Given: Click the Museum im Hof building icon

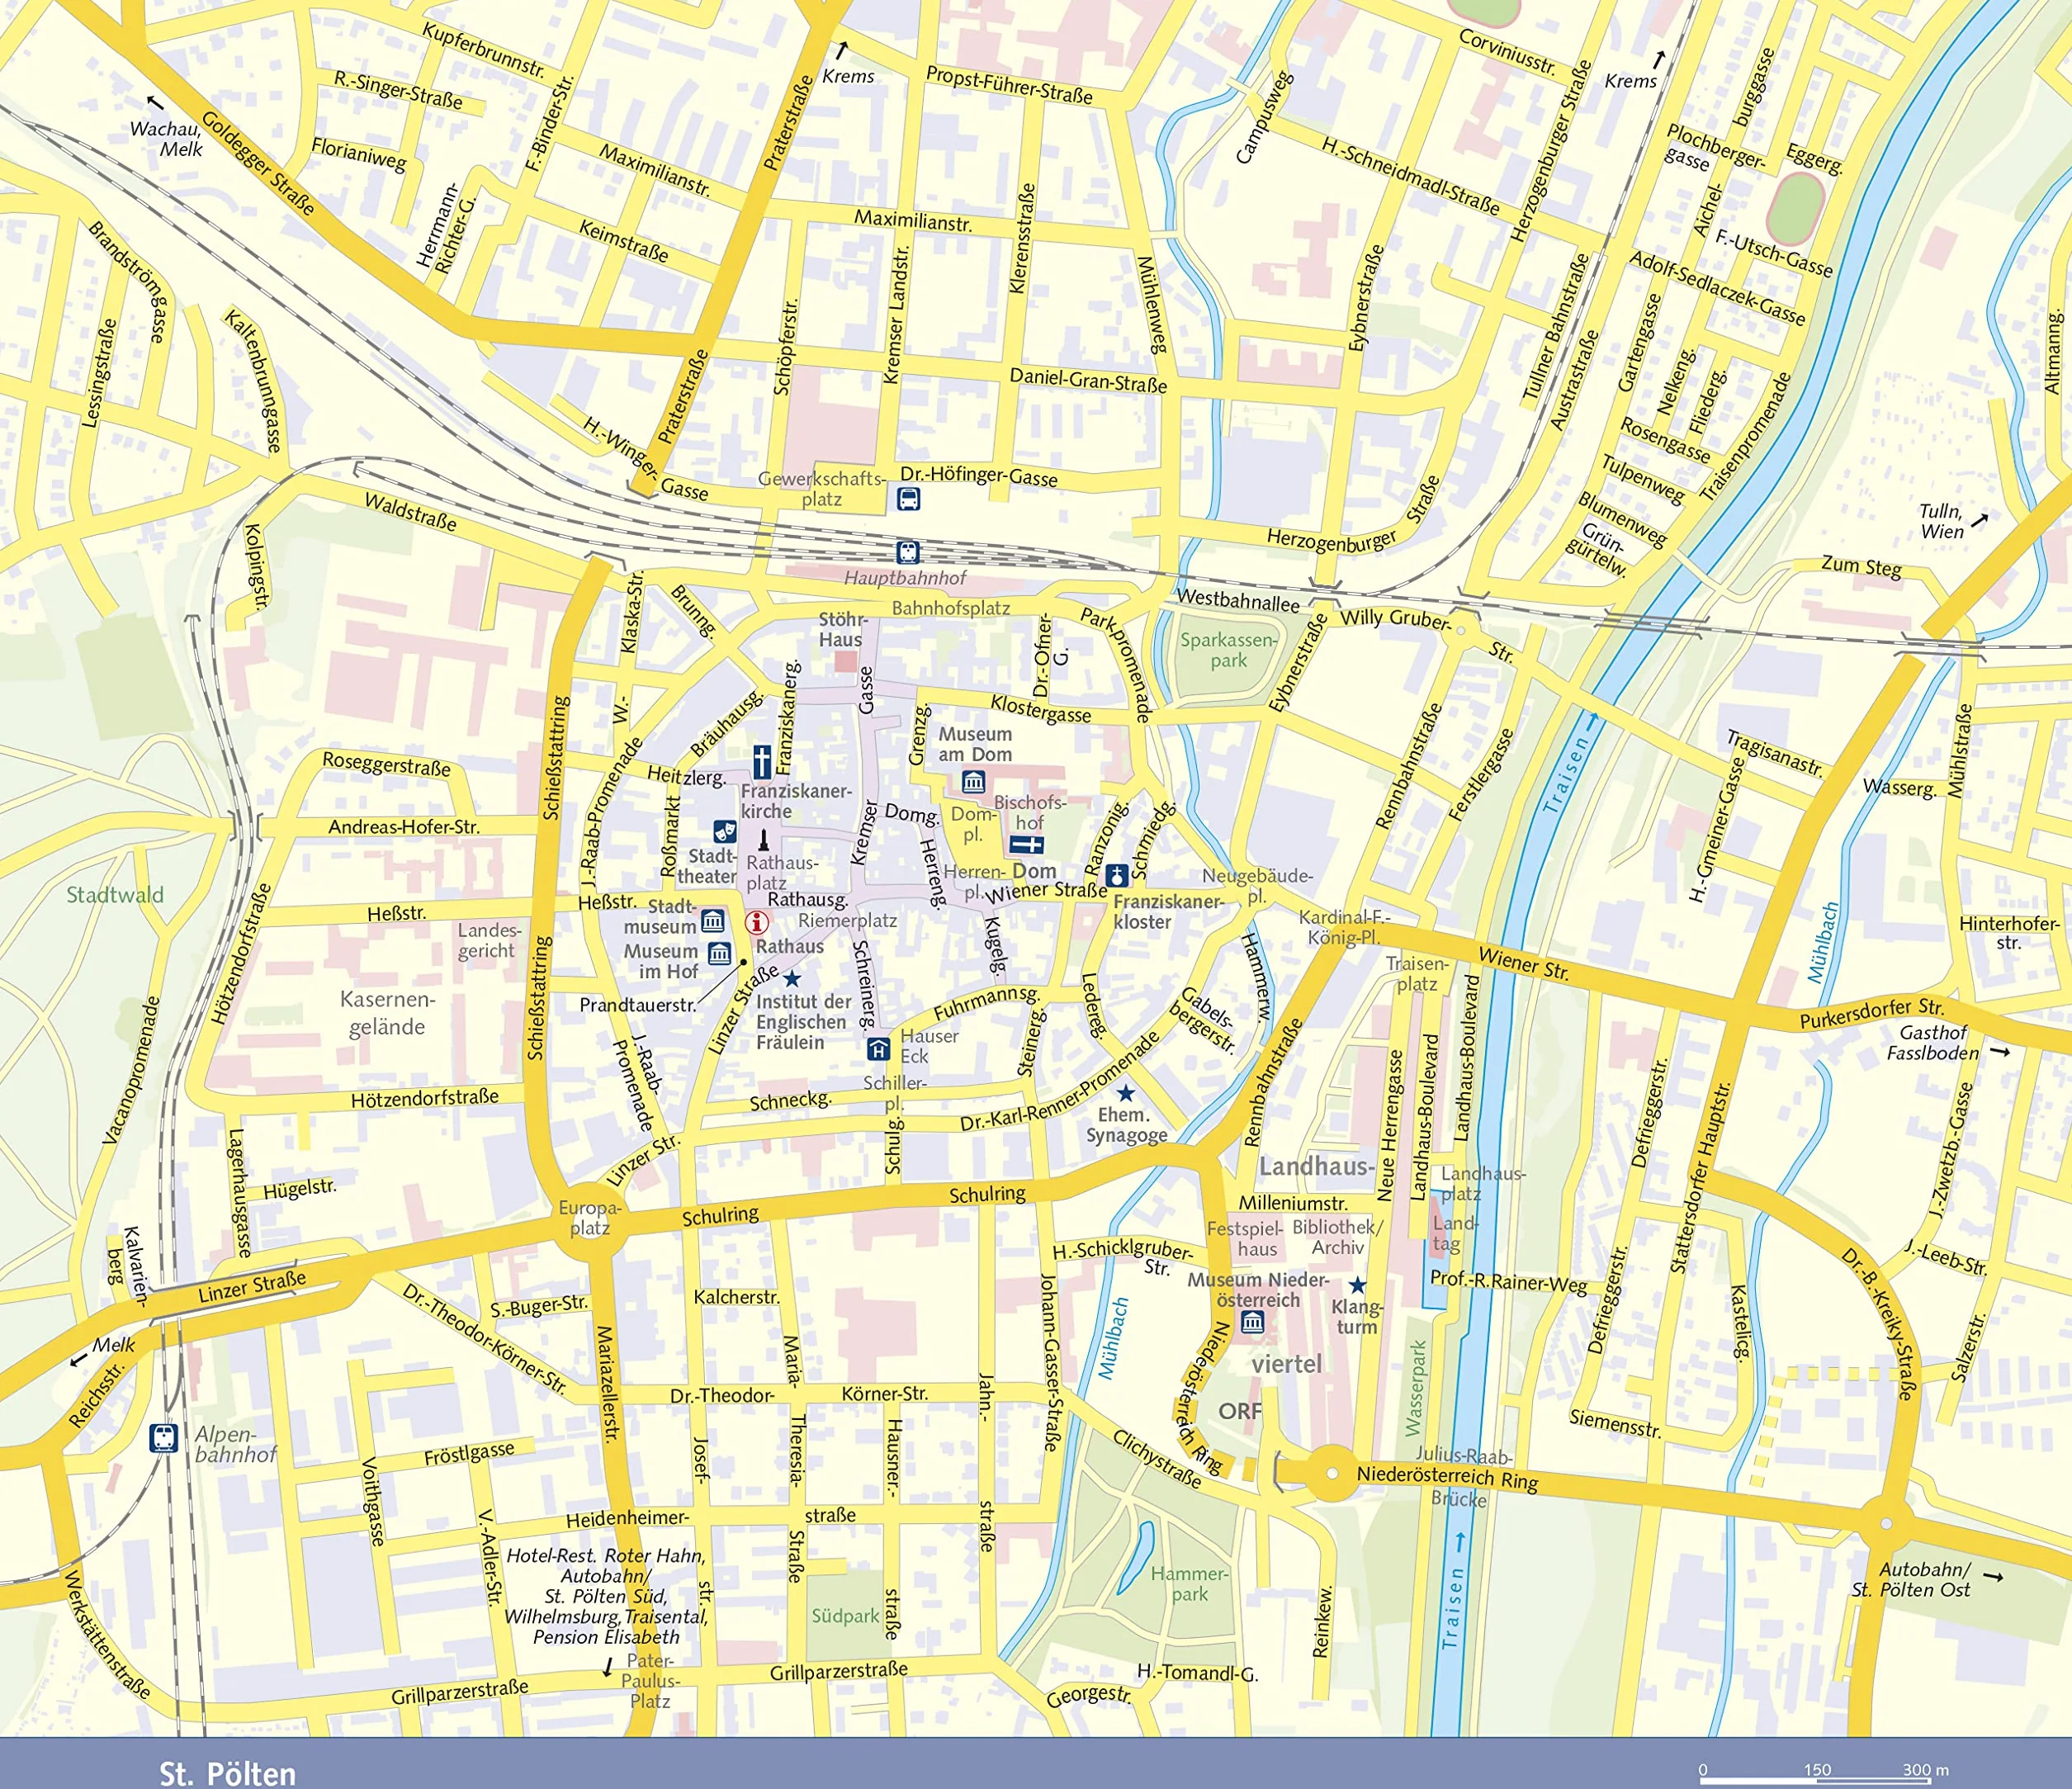Looking at the screenshot, I should (x=719, y=953).
